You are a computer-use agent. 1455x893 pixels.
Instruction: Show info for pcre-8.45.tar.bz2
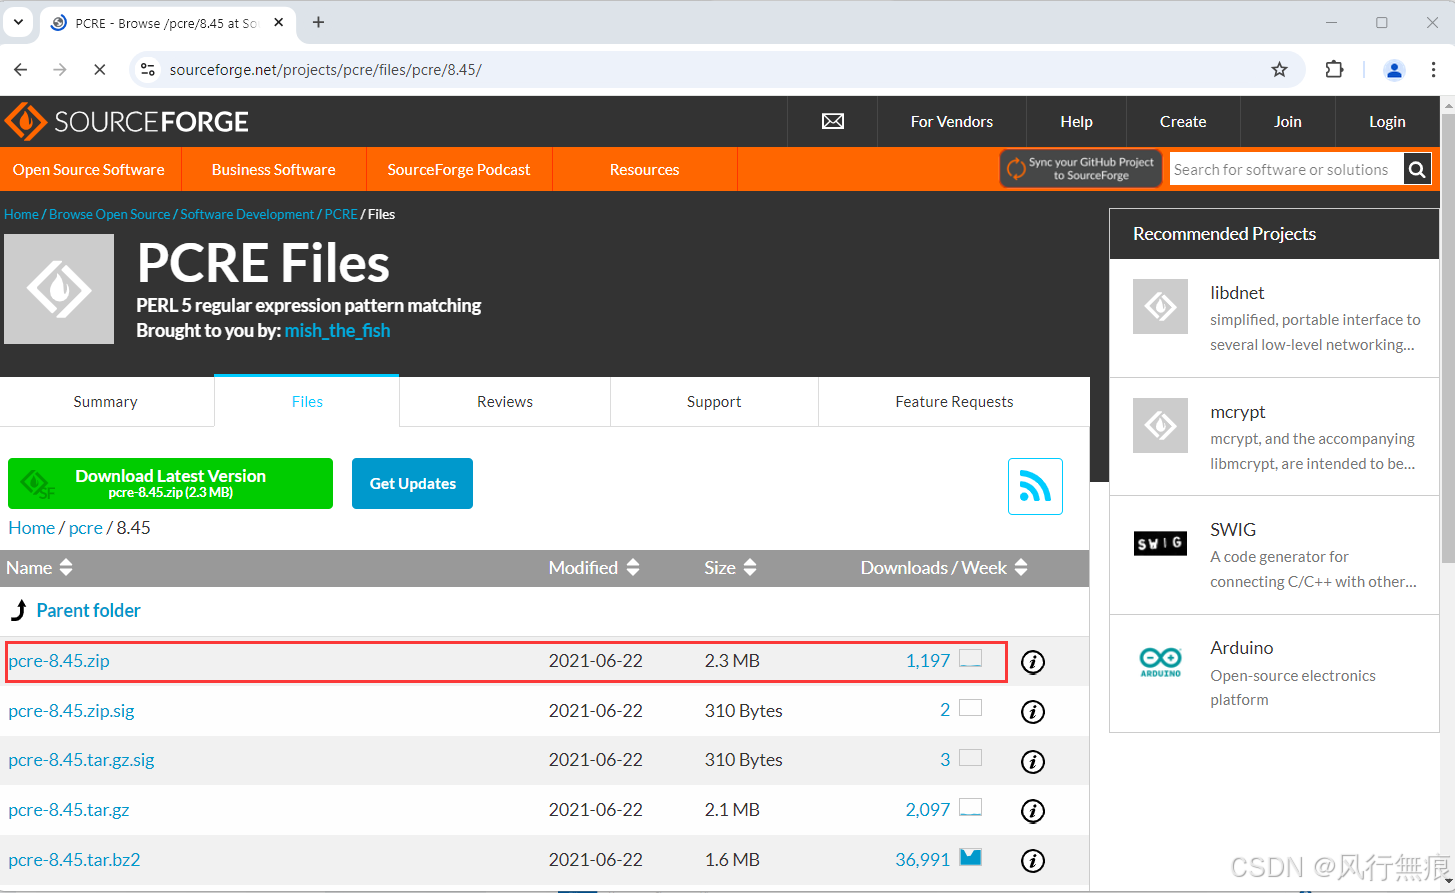point(1033,860)
